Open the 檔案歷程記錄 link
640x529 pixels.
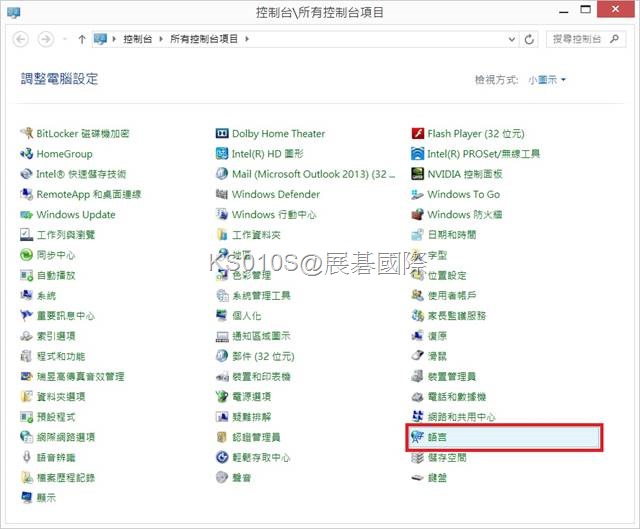pyautogui.click(x=66, y=477)
